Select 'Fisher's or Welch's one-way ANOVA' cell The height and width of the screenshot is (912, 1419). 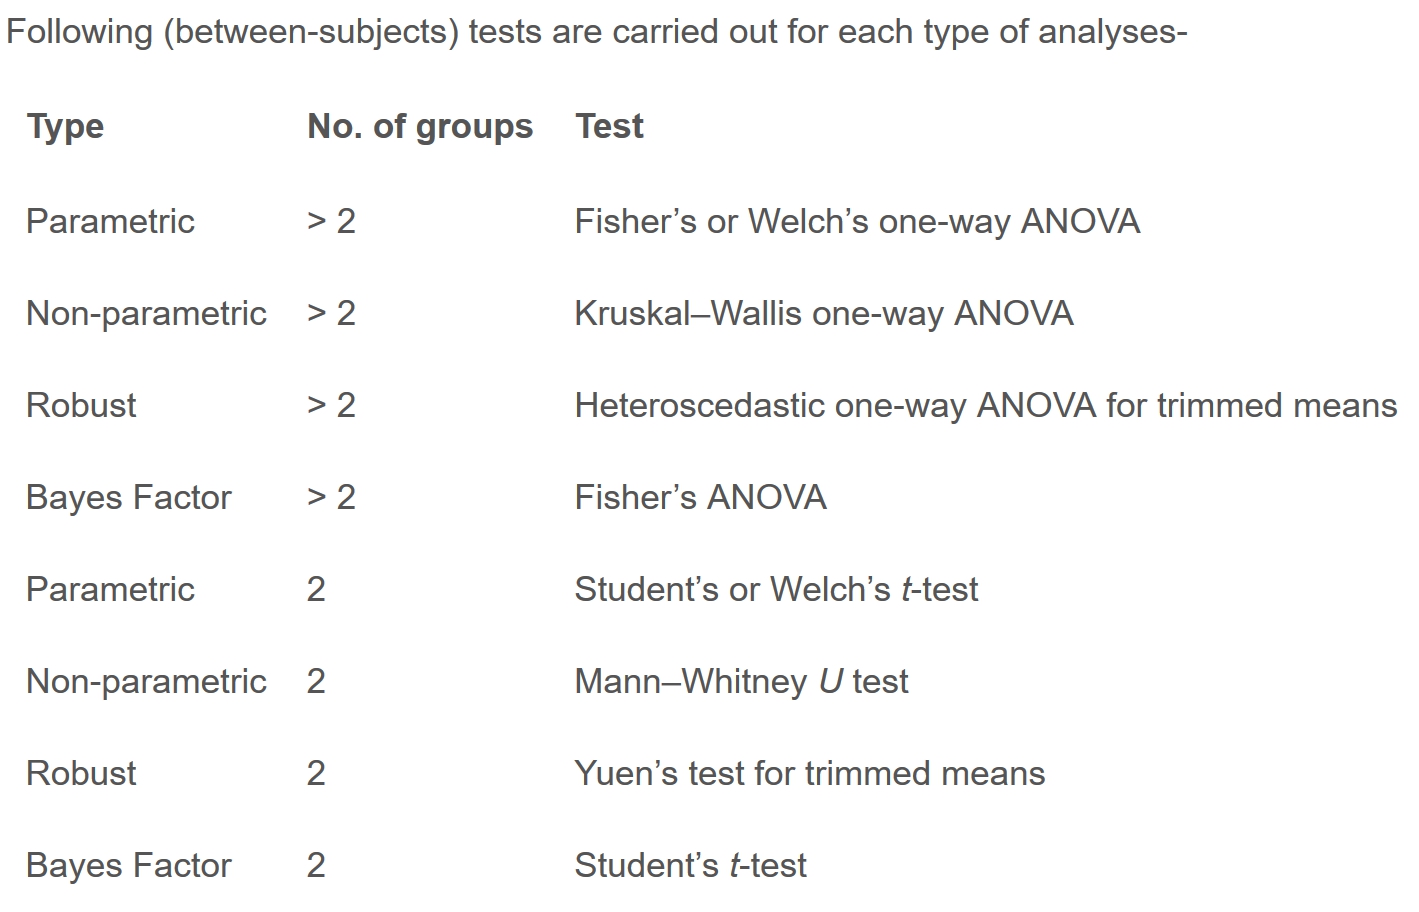click(x=857, y=221)
